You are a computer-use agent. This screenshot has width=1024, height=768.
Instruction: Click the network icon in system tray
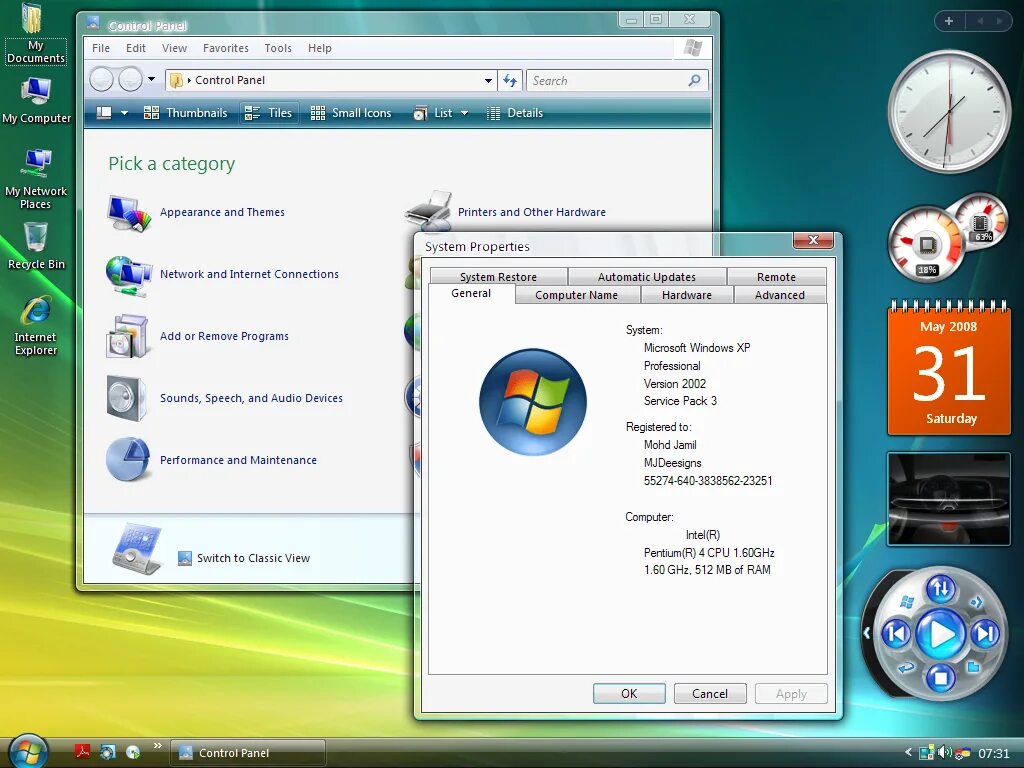click(x=926, y=752)
